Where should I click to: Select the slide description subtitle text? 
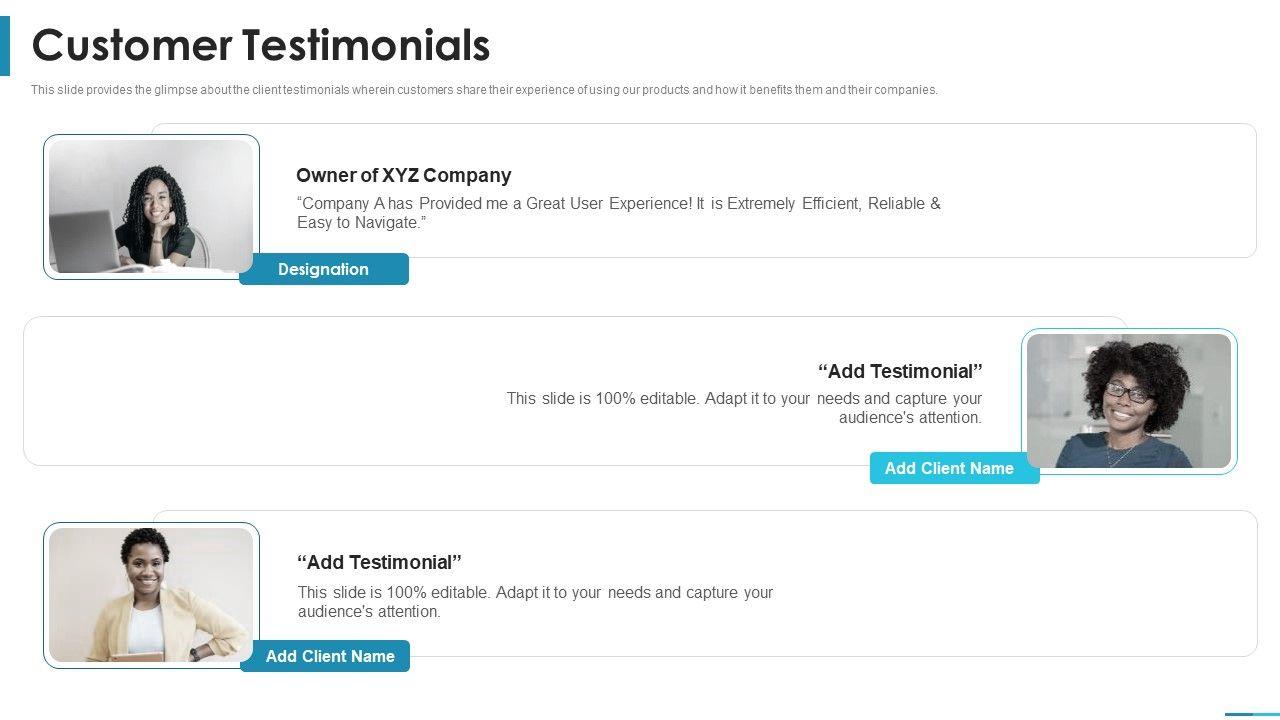click(x=484, y=90)
